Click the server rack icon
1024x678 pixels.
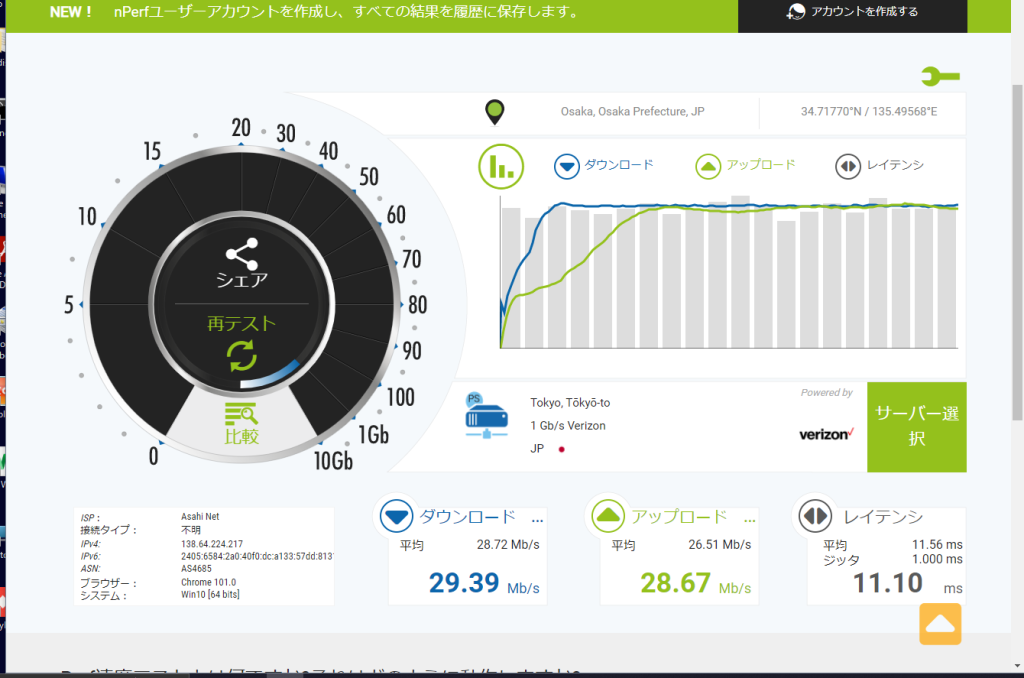click(487, 415)
